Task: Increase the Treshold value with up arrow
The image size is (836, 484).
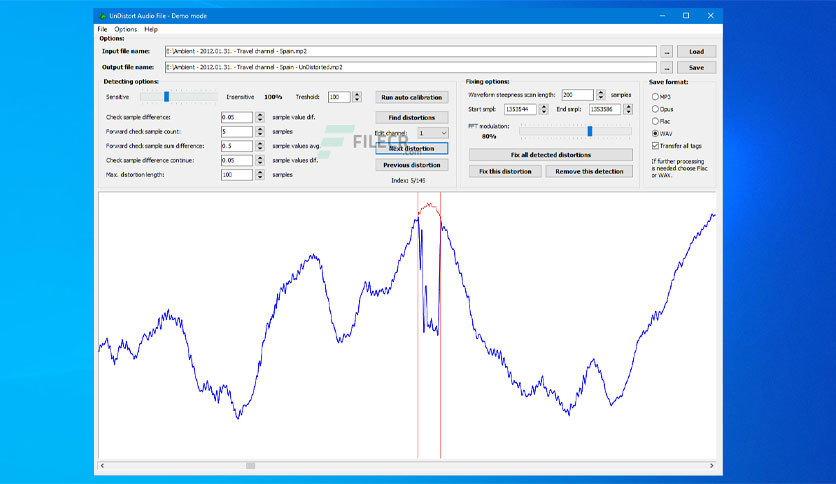Action: [x=357, y=94]
